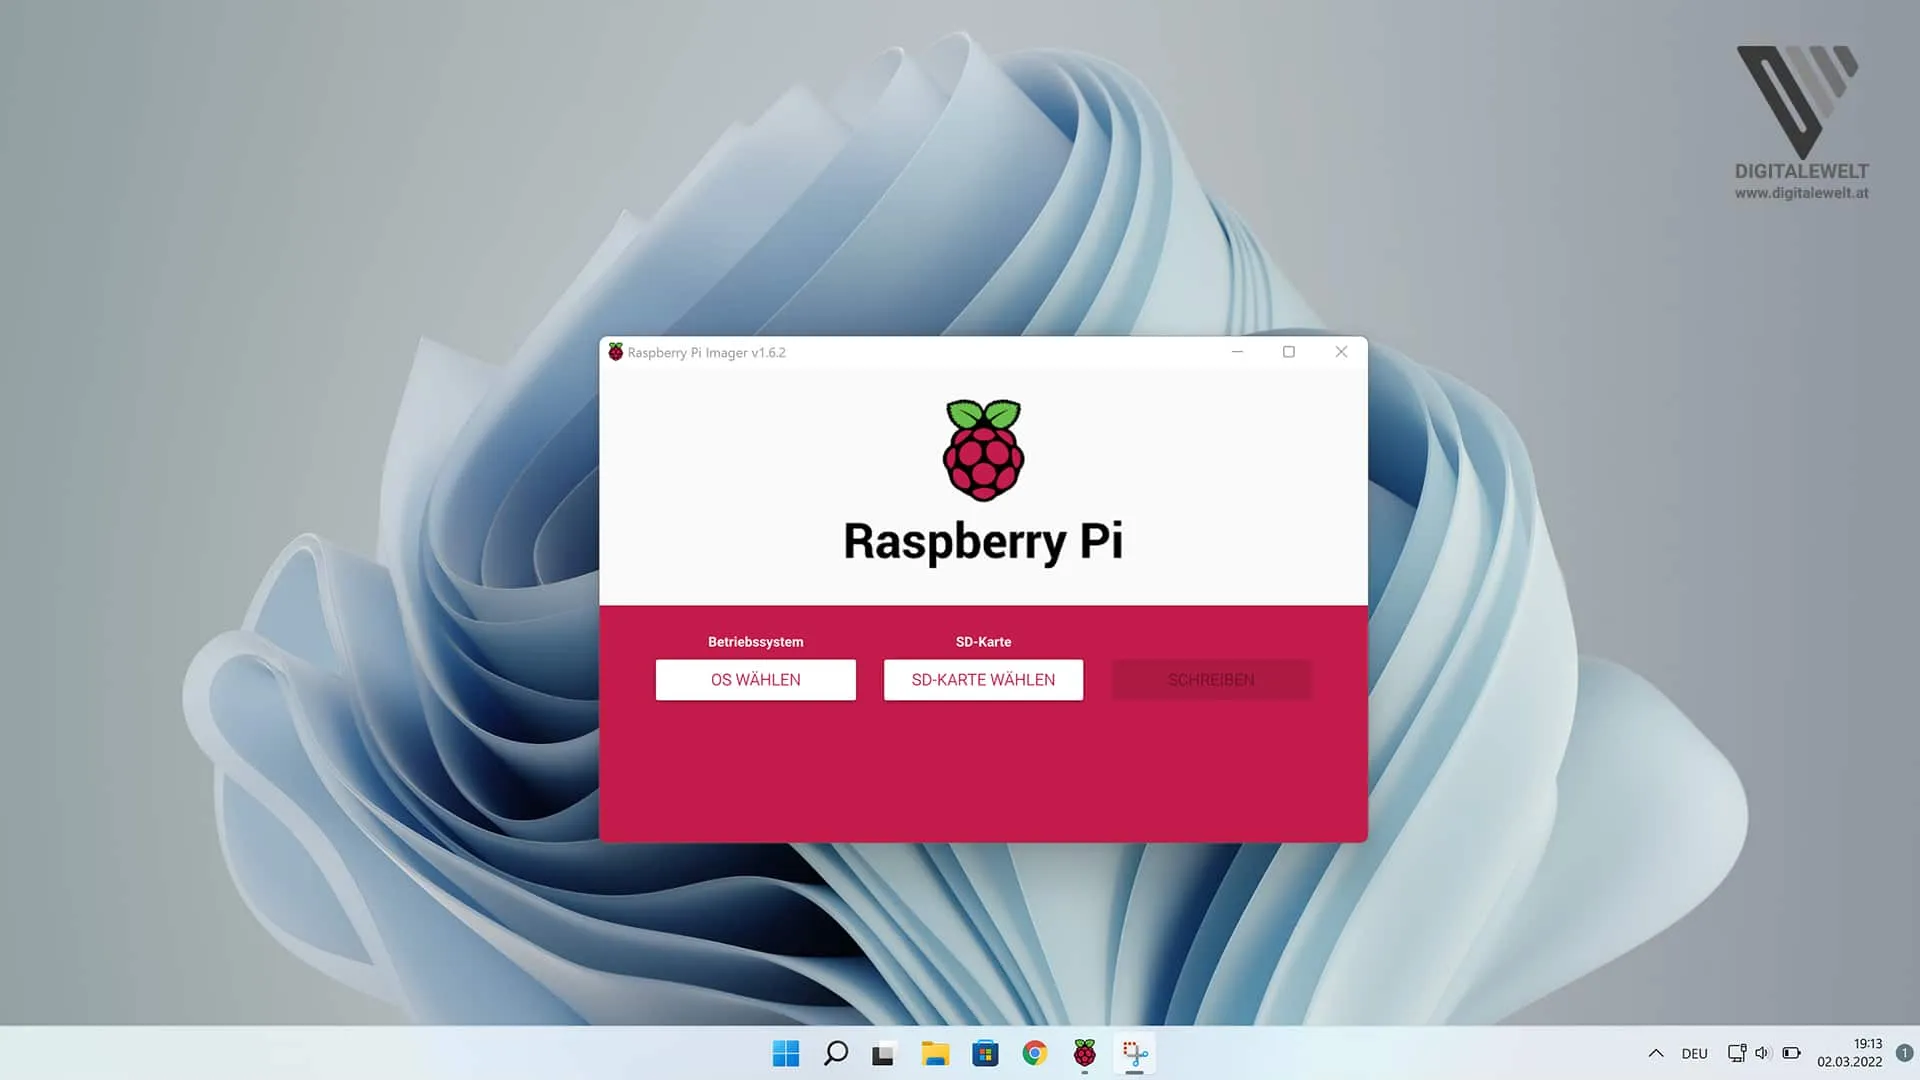Click the SD-Karte label
Viewport: 1920px width, 1080px height.
click(x=983, y=642)
